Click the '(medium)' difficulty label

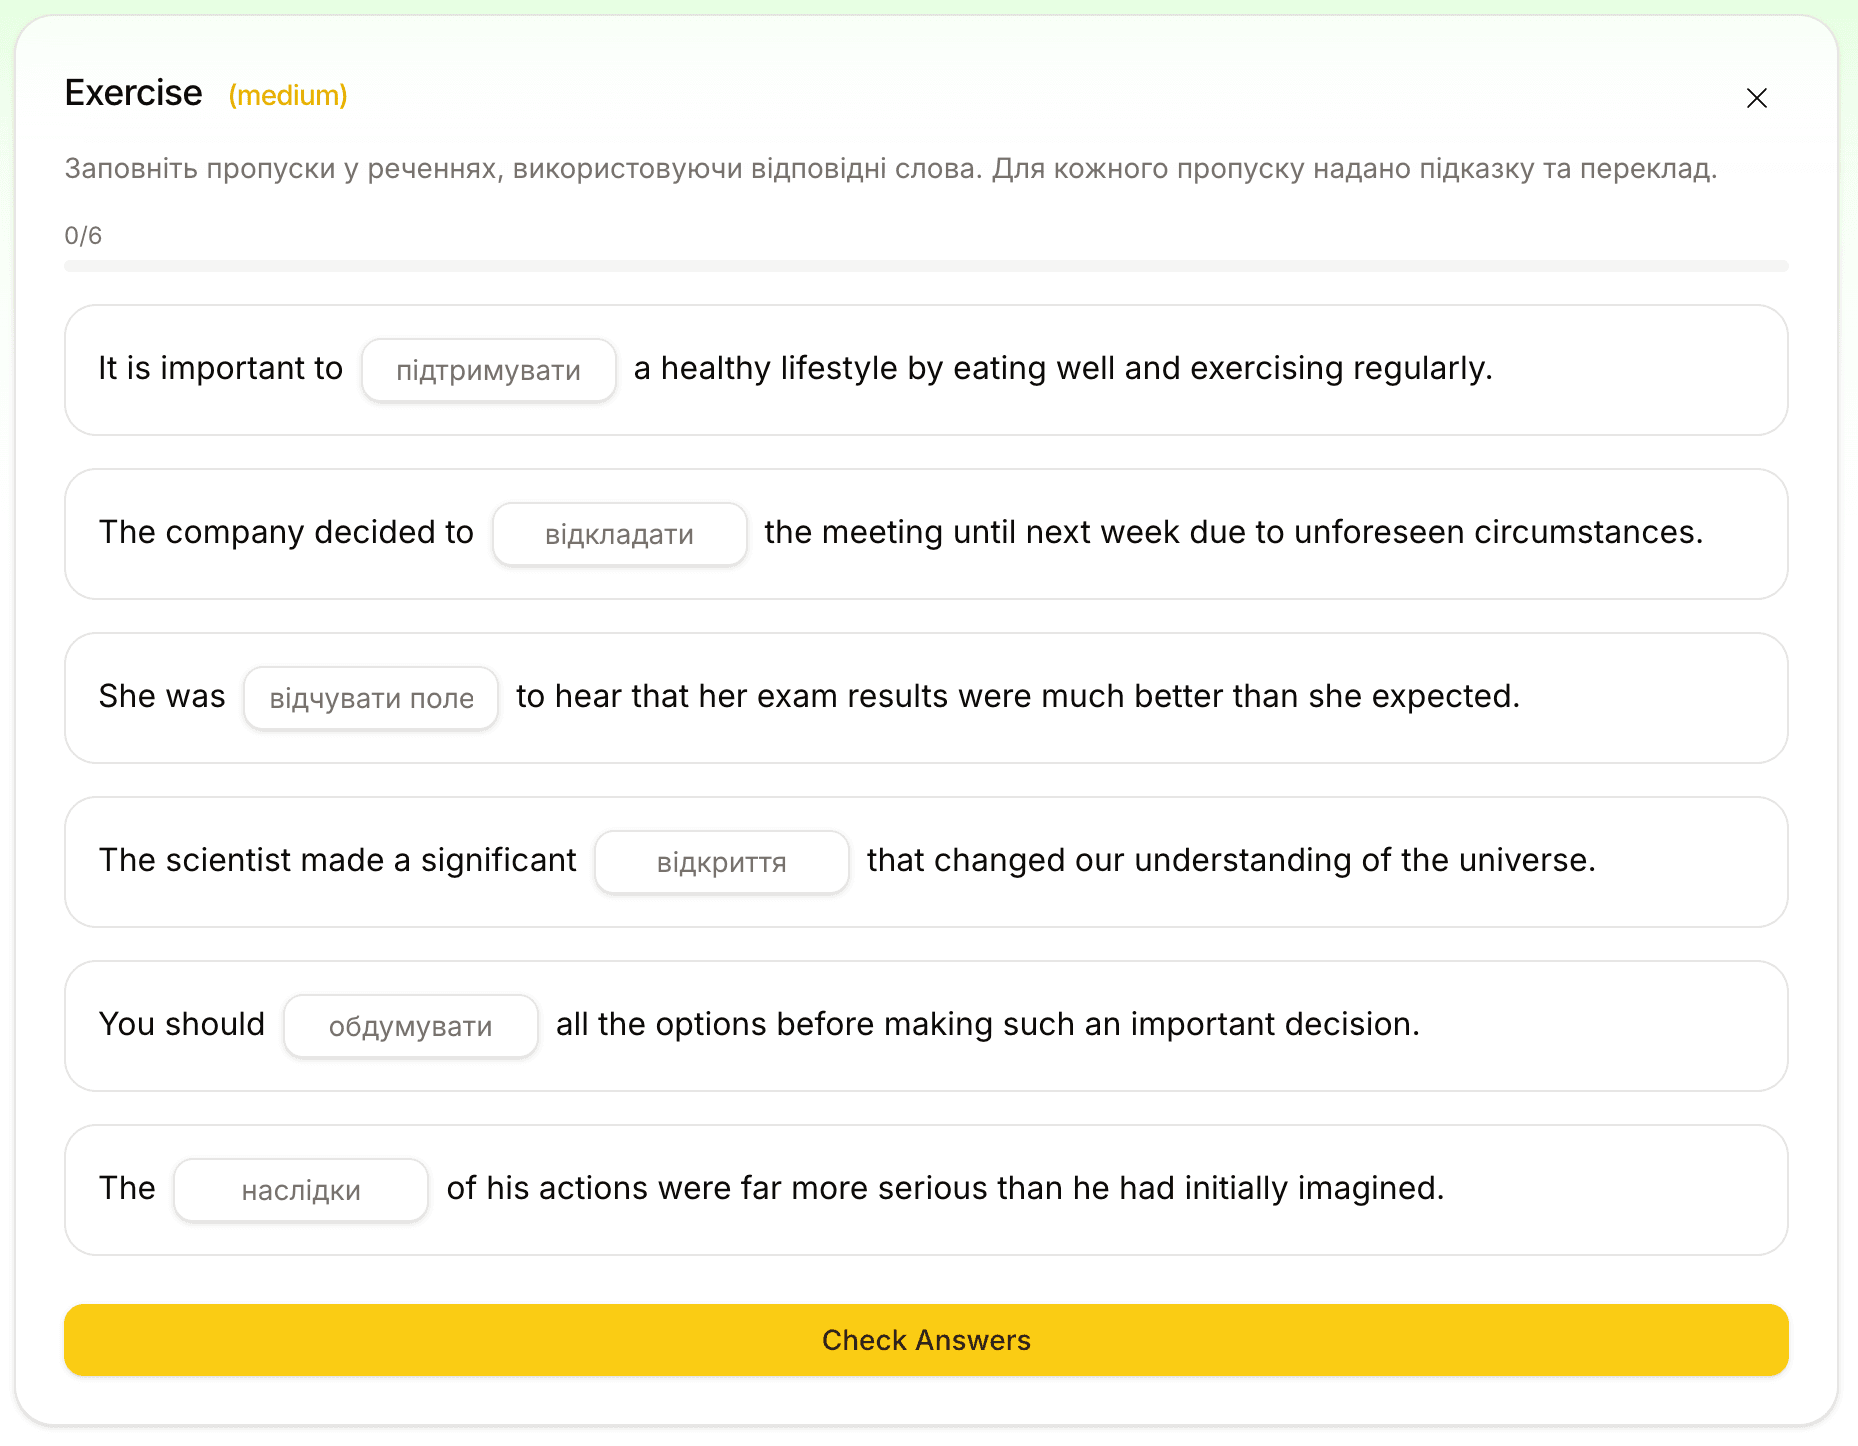(288, 95)
